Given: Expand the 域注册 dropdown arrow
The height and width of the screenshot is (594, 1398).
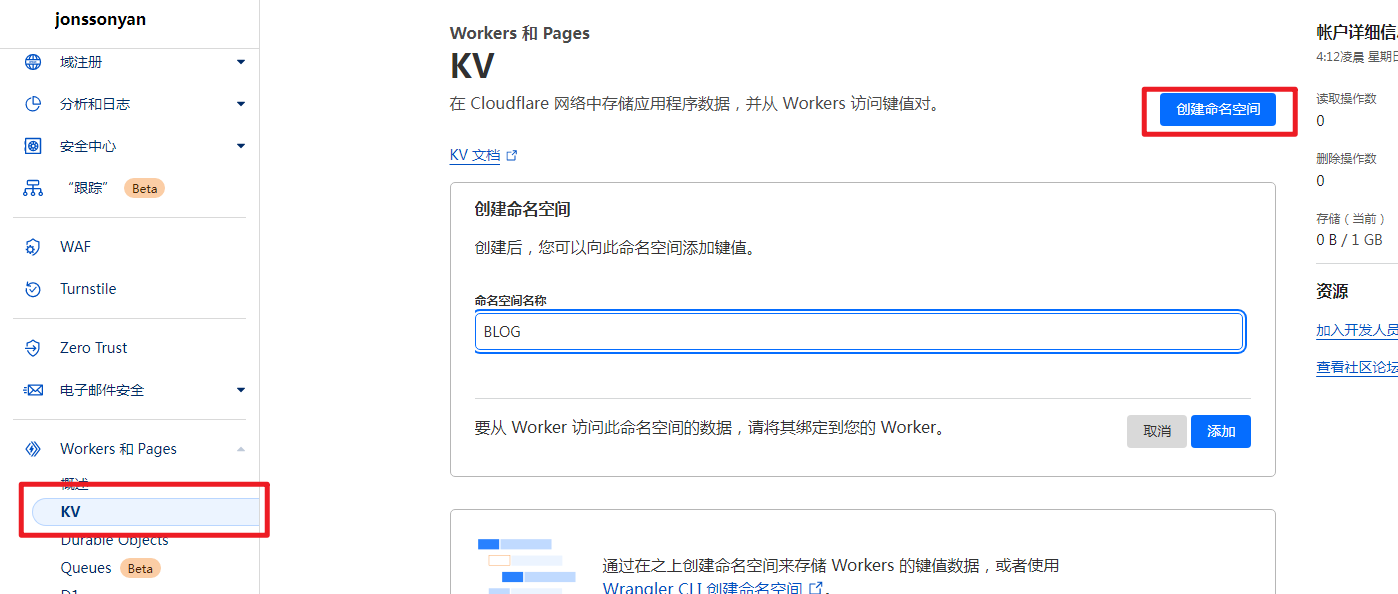Looking at the screenshot, I should pos(241,62).
